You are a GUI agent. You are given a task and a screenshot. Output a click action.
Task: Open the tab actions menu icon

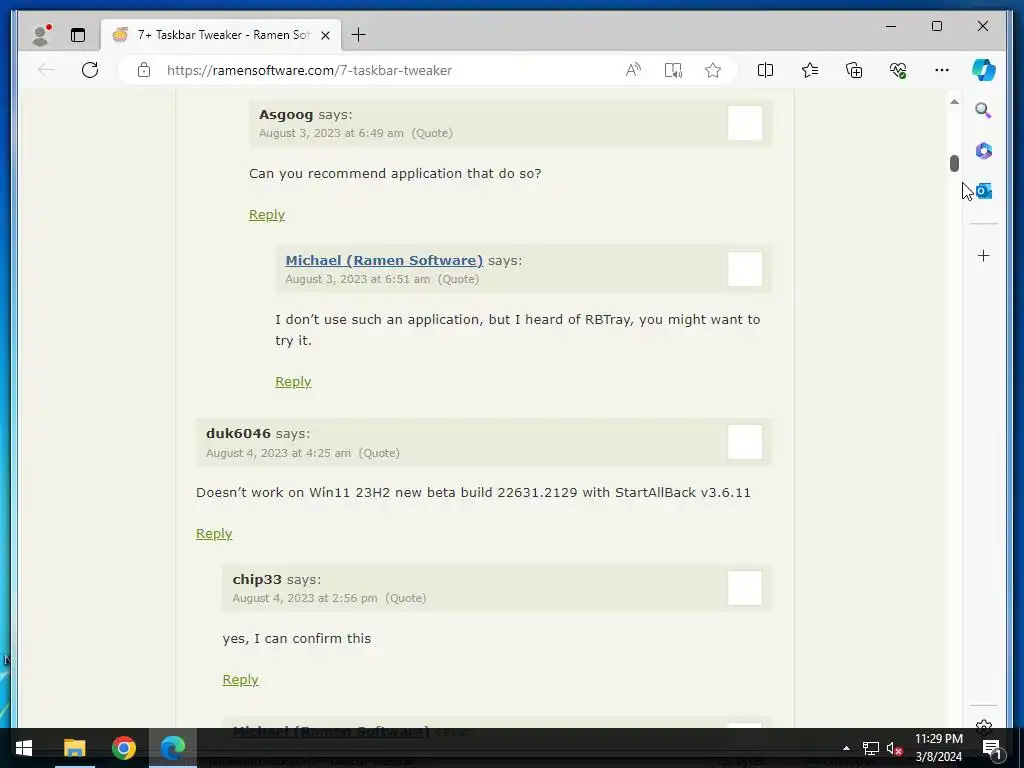pos(78,35)
